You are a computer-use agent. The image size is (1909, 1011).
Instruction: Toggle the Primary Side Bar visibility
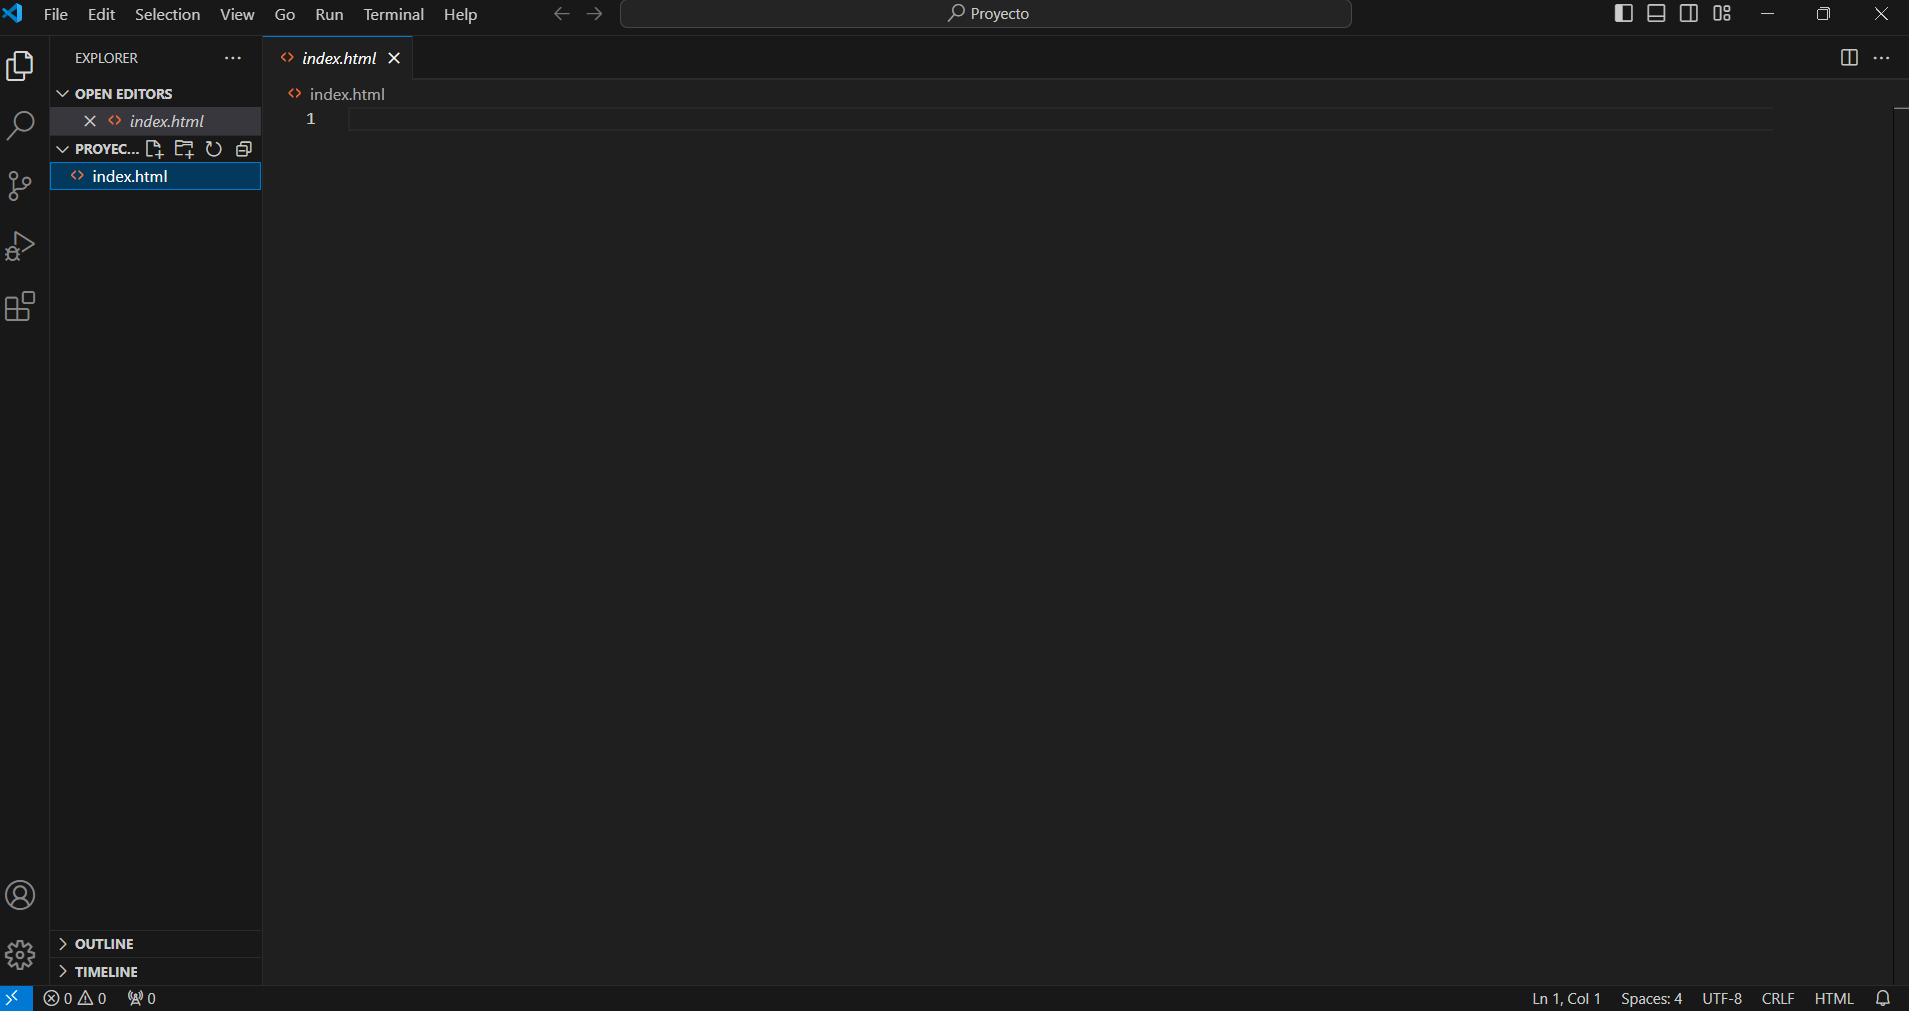pyautogui.click(x=1624, y=14)
